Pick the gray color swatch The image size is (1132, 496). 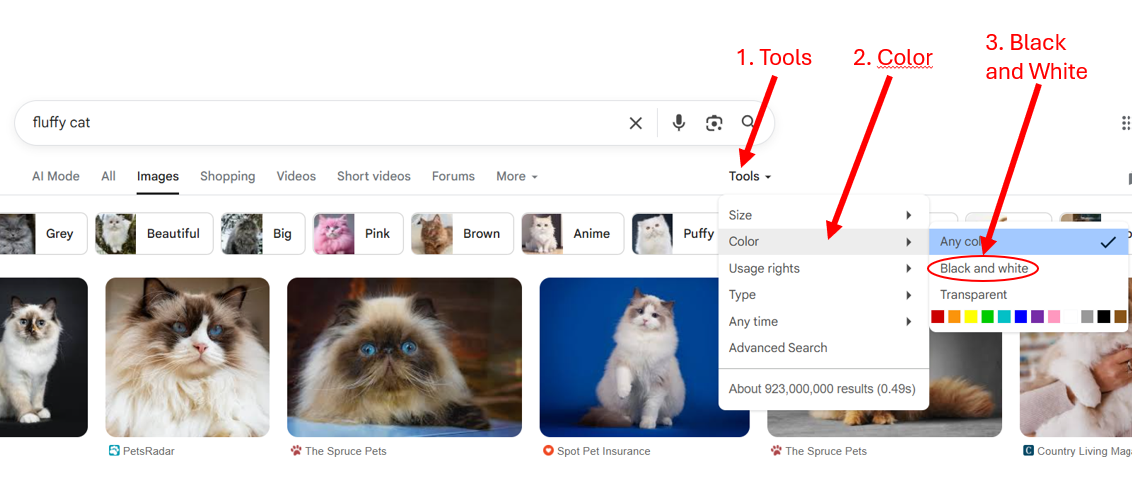pyautogui.click(x=1087, y=316)
